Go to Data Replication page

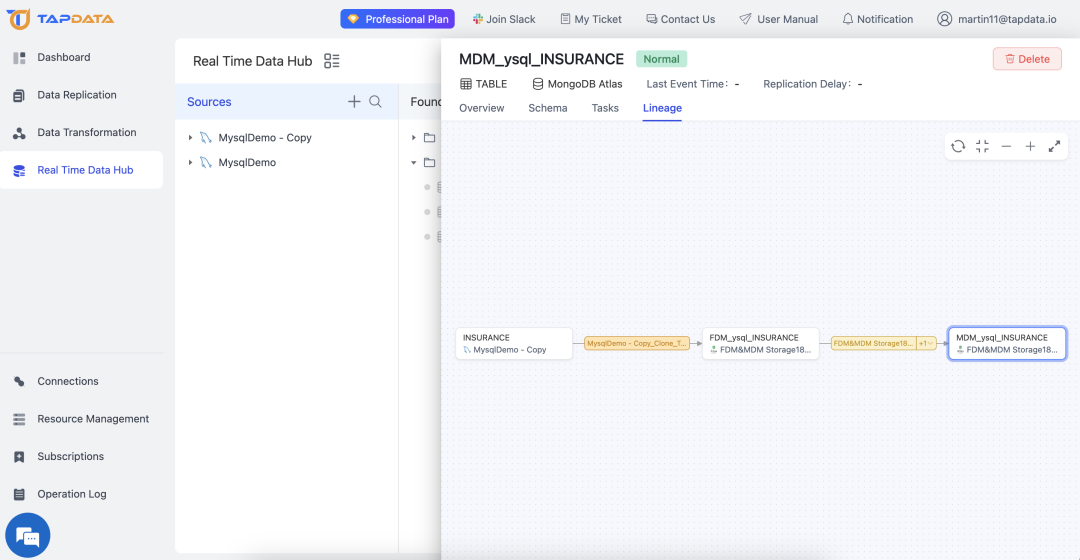pyautogui.click(x=76, y=95)
